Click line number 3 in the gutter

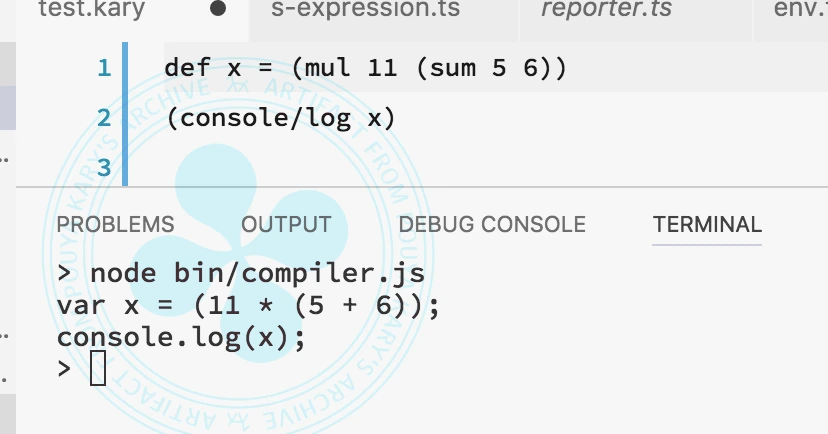tap(104, 166)
